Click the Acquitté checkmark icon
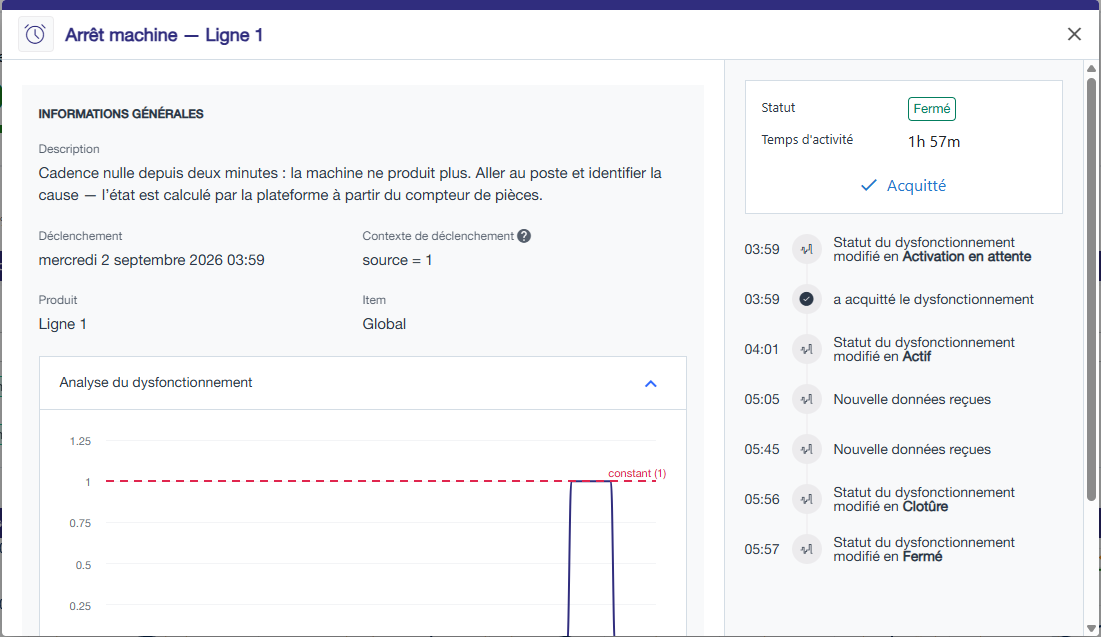 869,185
